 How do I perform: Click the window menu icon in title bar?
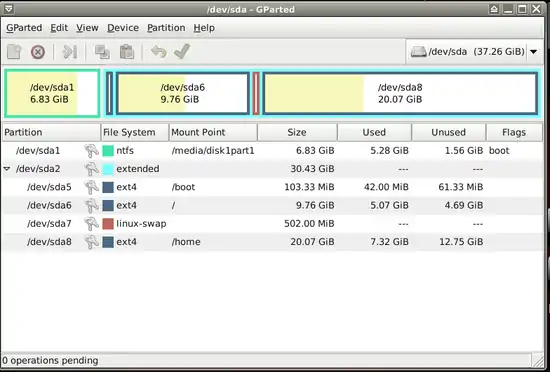(8, 9)
